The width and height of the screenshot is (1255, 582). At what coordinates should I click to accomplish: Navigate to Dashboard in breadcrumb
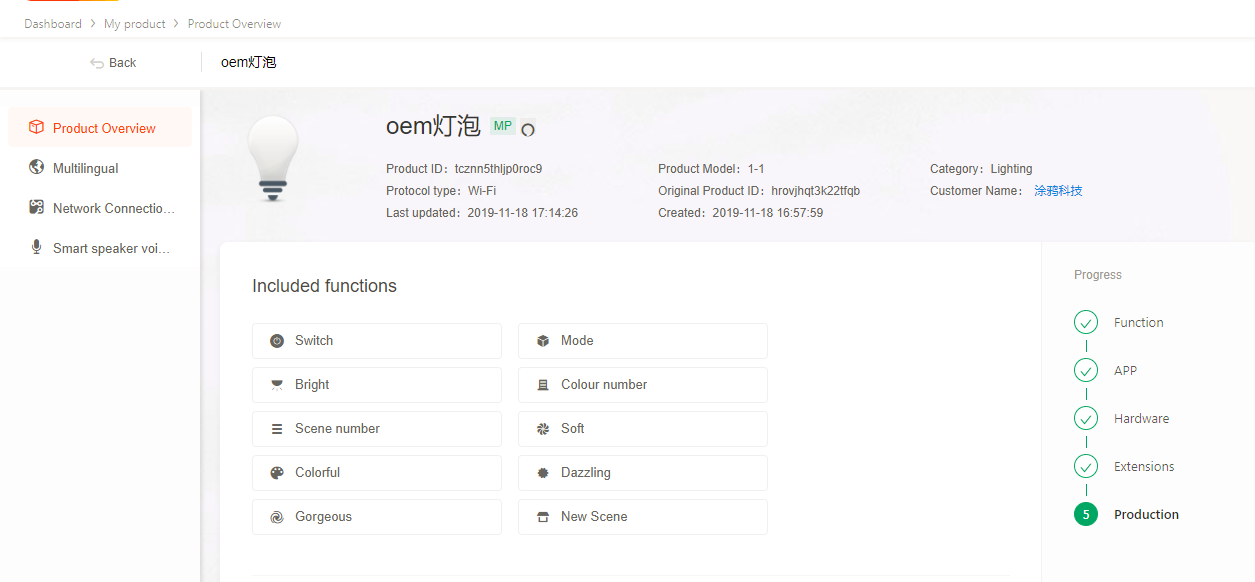pyautogui.click(x=53, y=24)
